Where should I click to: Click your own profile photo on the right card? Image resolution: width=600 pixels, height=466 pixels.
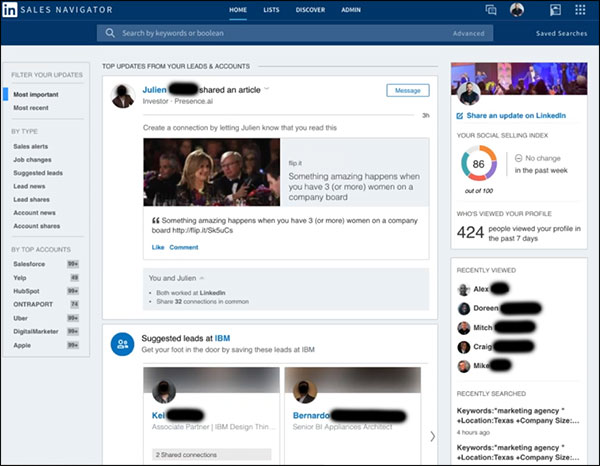[469, 93]
